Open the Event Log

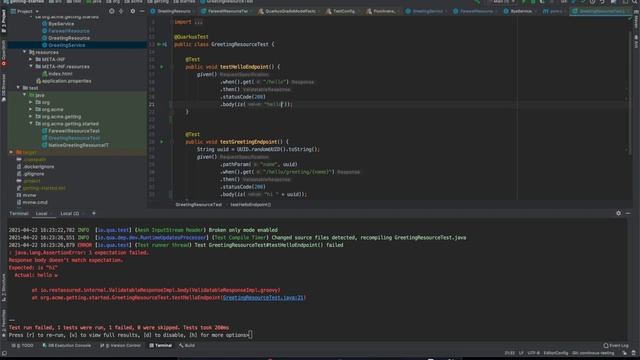[616, 345]
